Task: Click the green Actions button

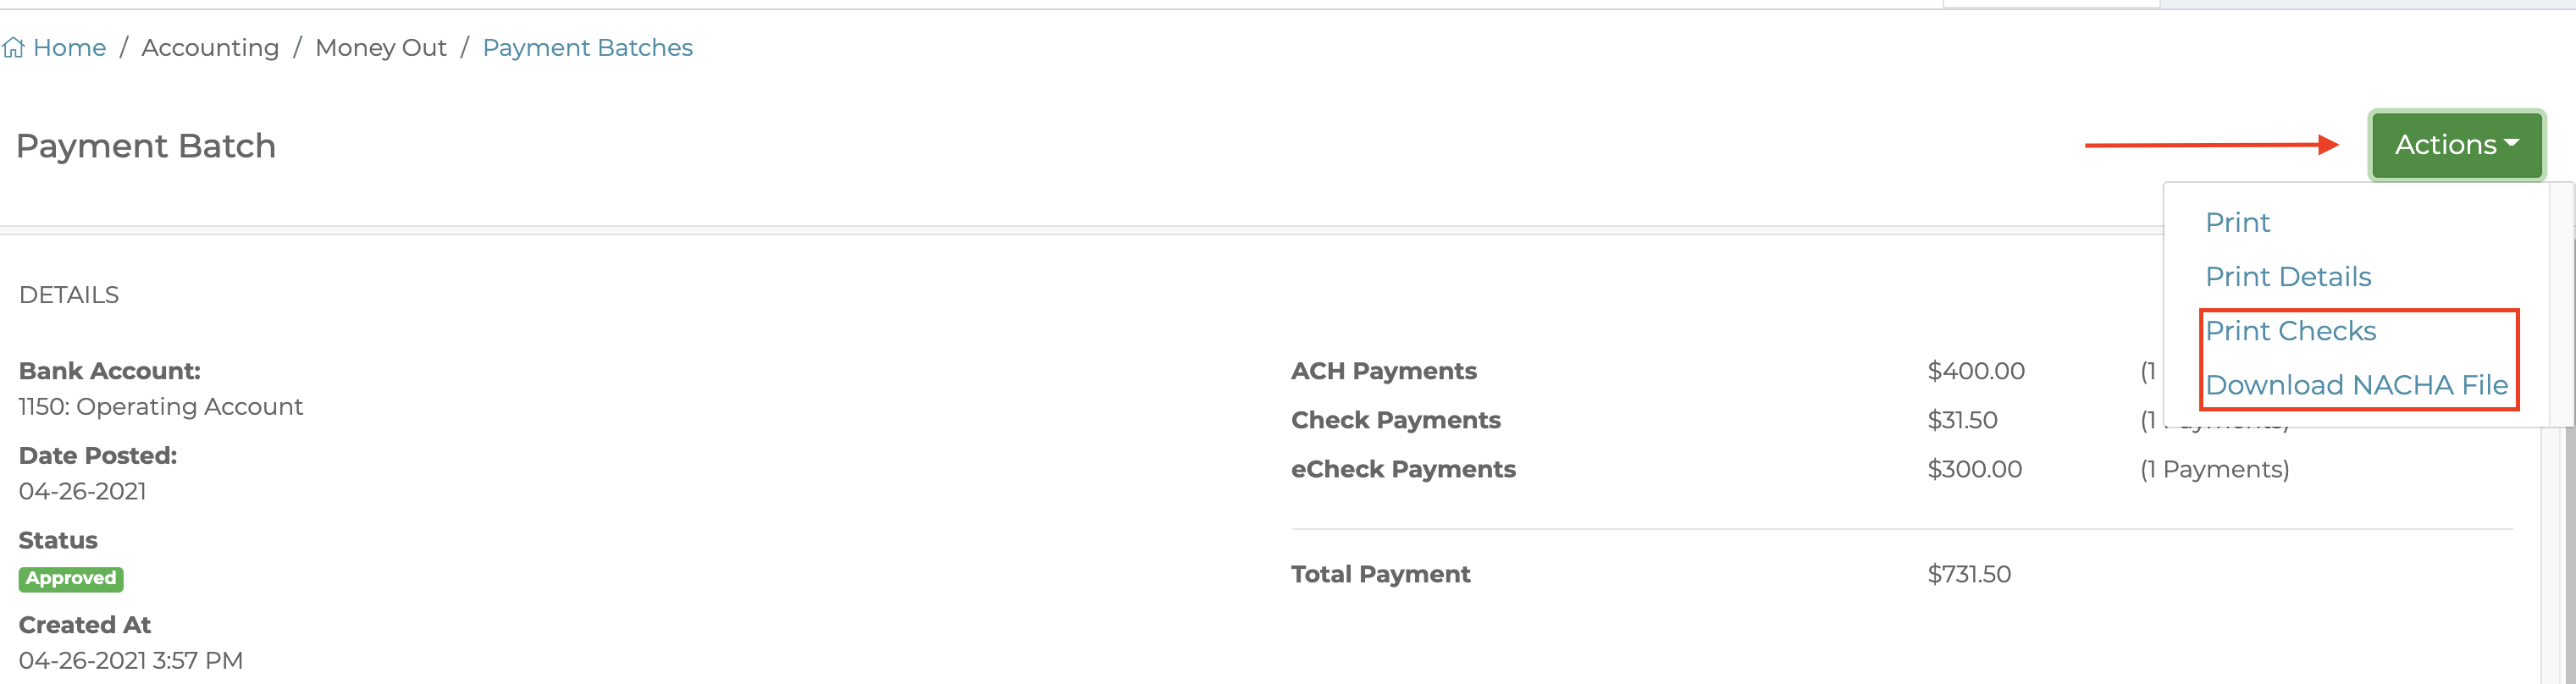Action: [x=2456, y=145]
